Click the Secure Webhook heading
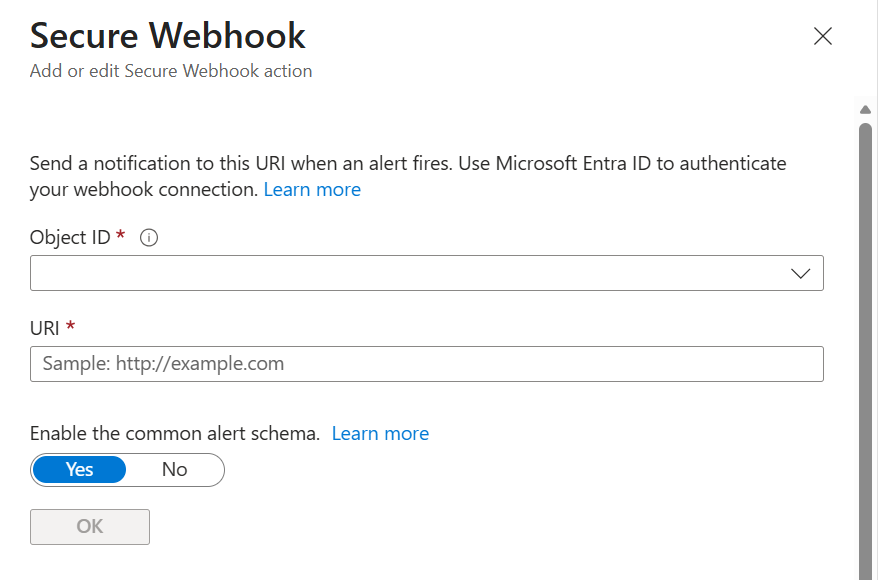The width and height of the screenshot is (882, 580). [x=168, y=36]
